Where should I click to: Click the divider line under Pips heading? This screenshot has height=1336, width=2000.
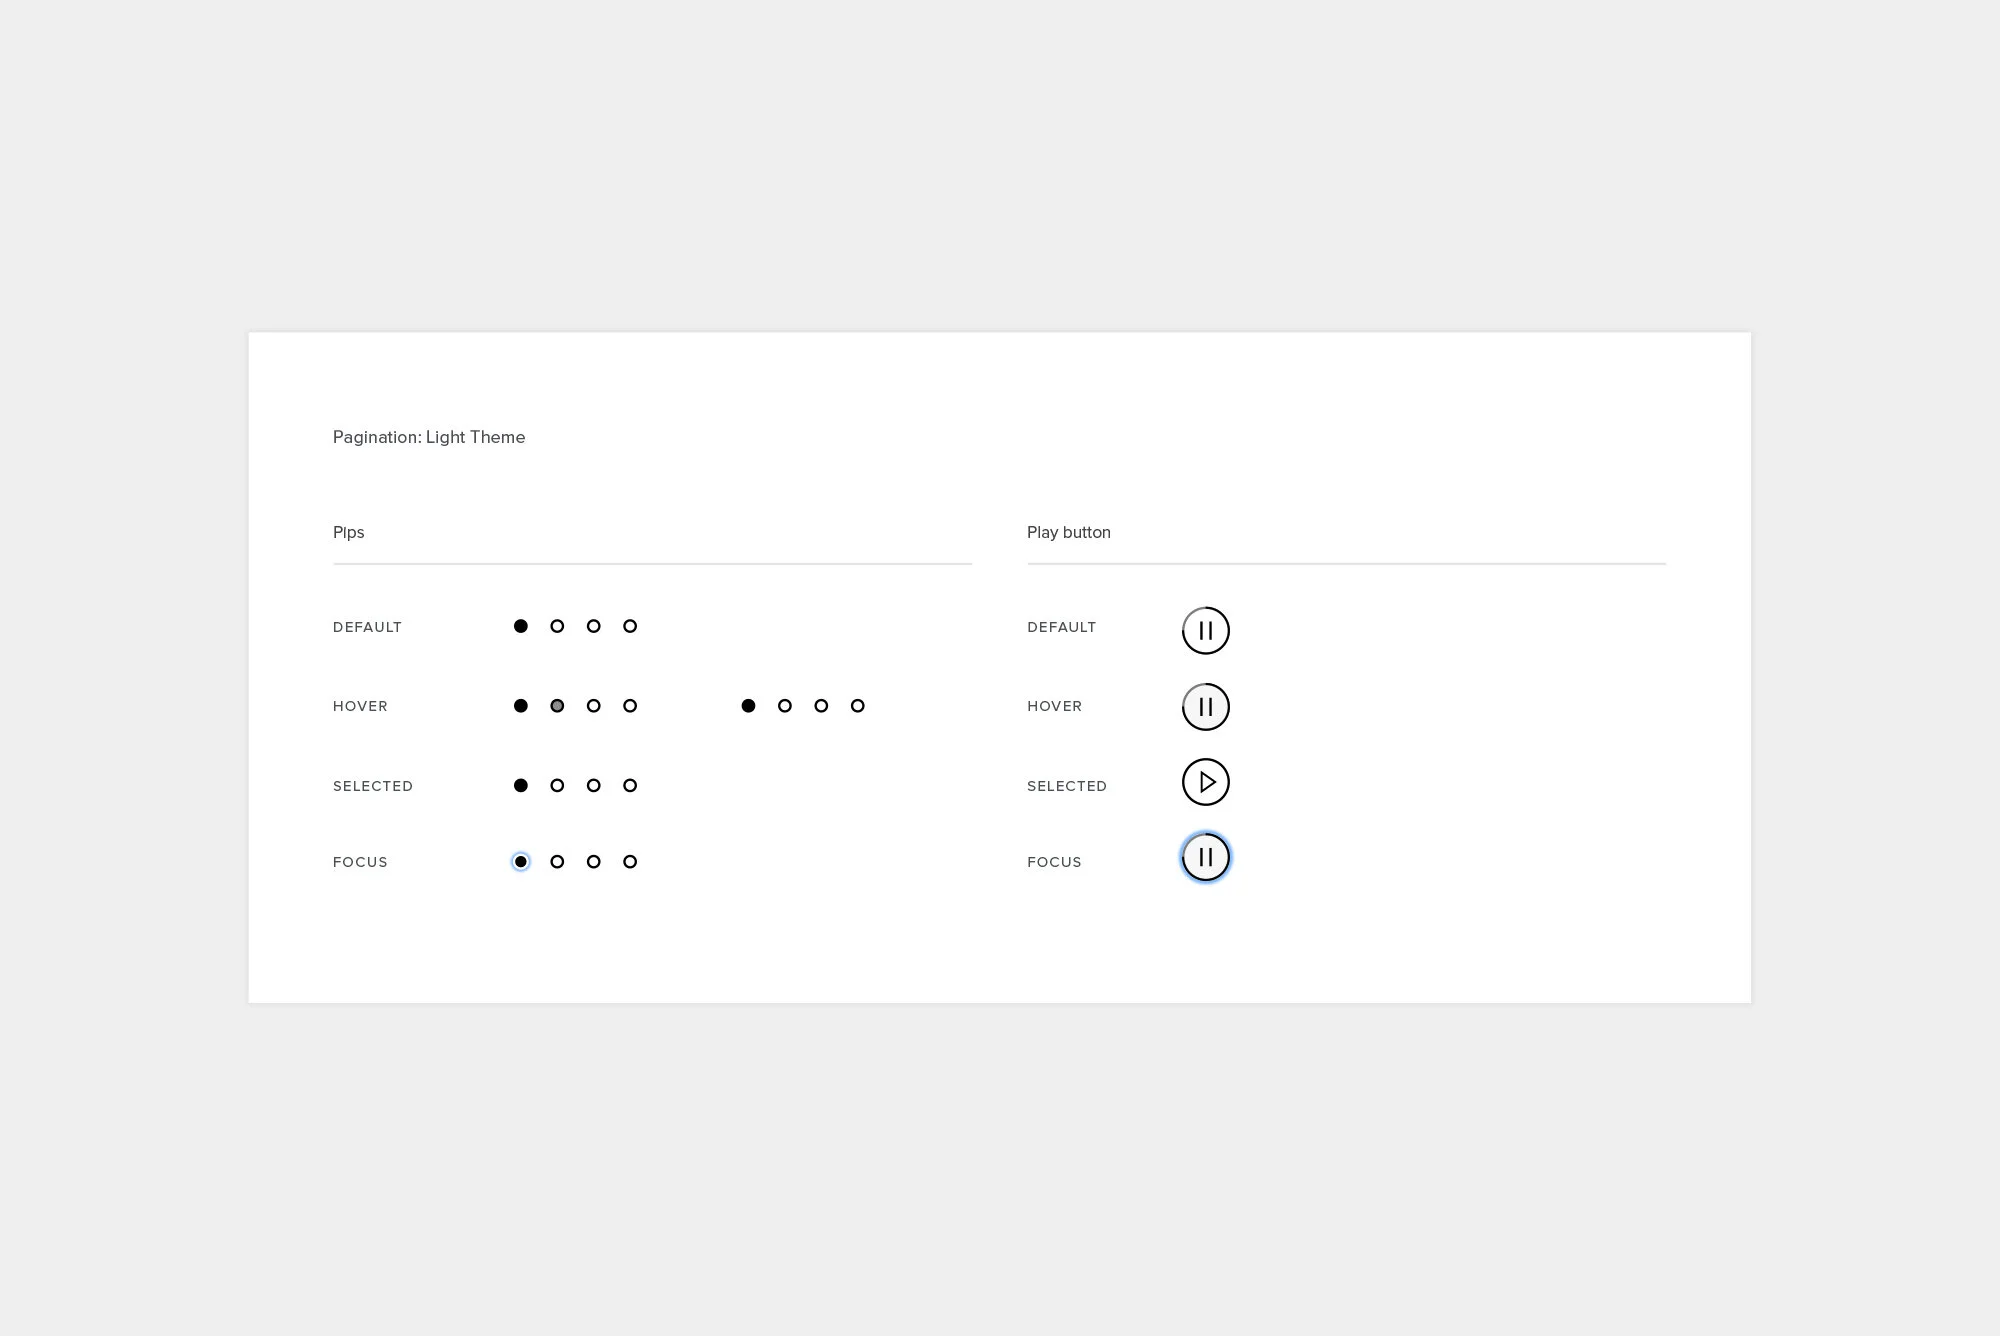(651, 564)
